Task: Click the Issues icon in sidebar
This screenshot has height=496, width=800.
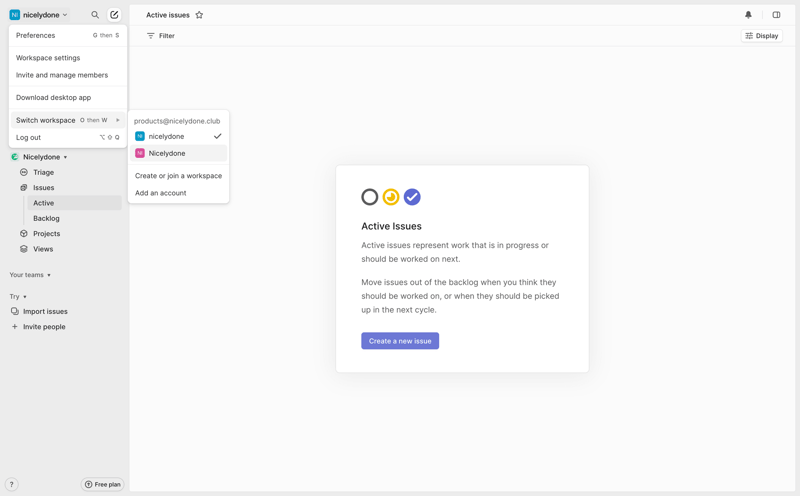Action: pyautogui.click(x=23, y=188)
